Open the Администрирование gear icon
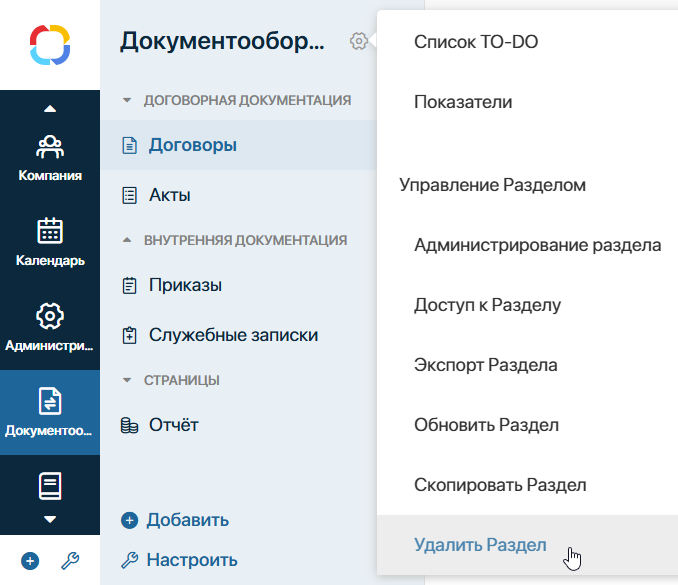Image resolution: width=678 pixels, height=585 pixels. (x=50, y=316)
